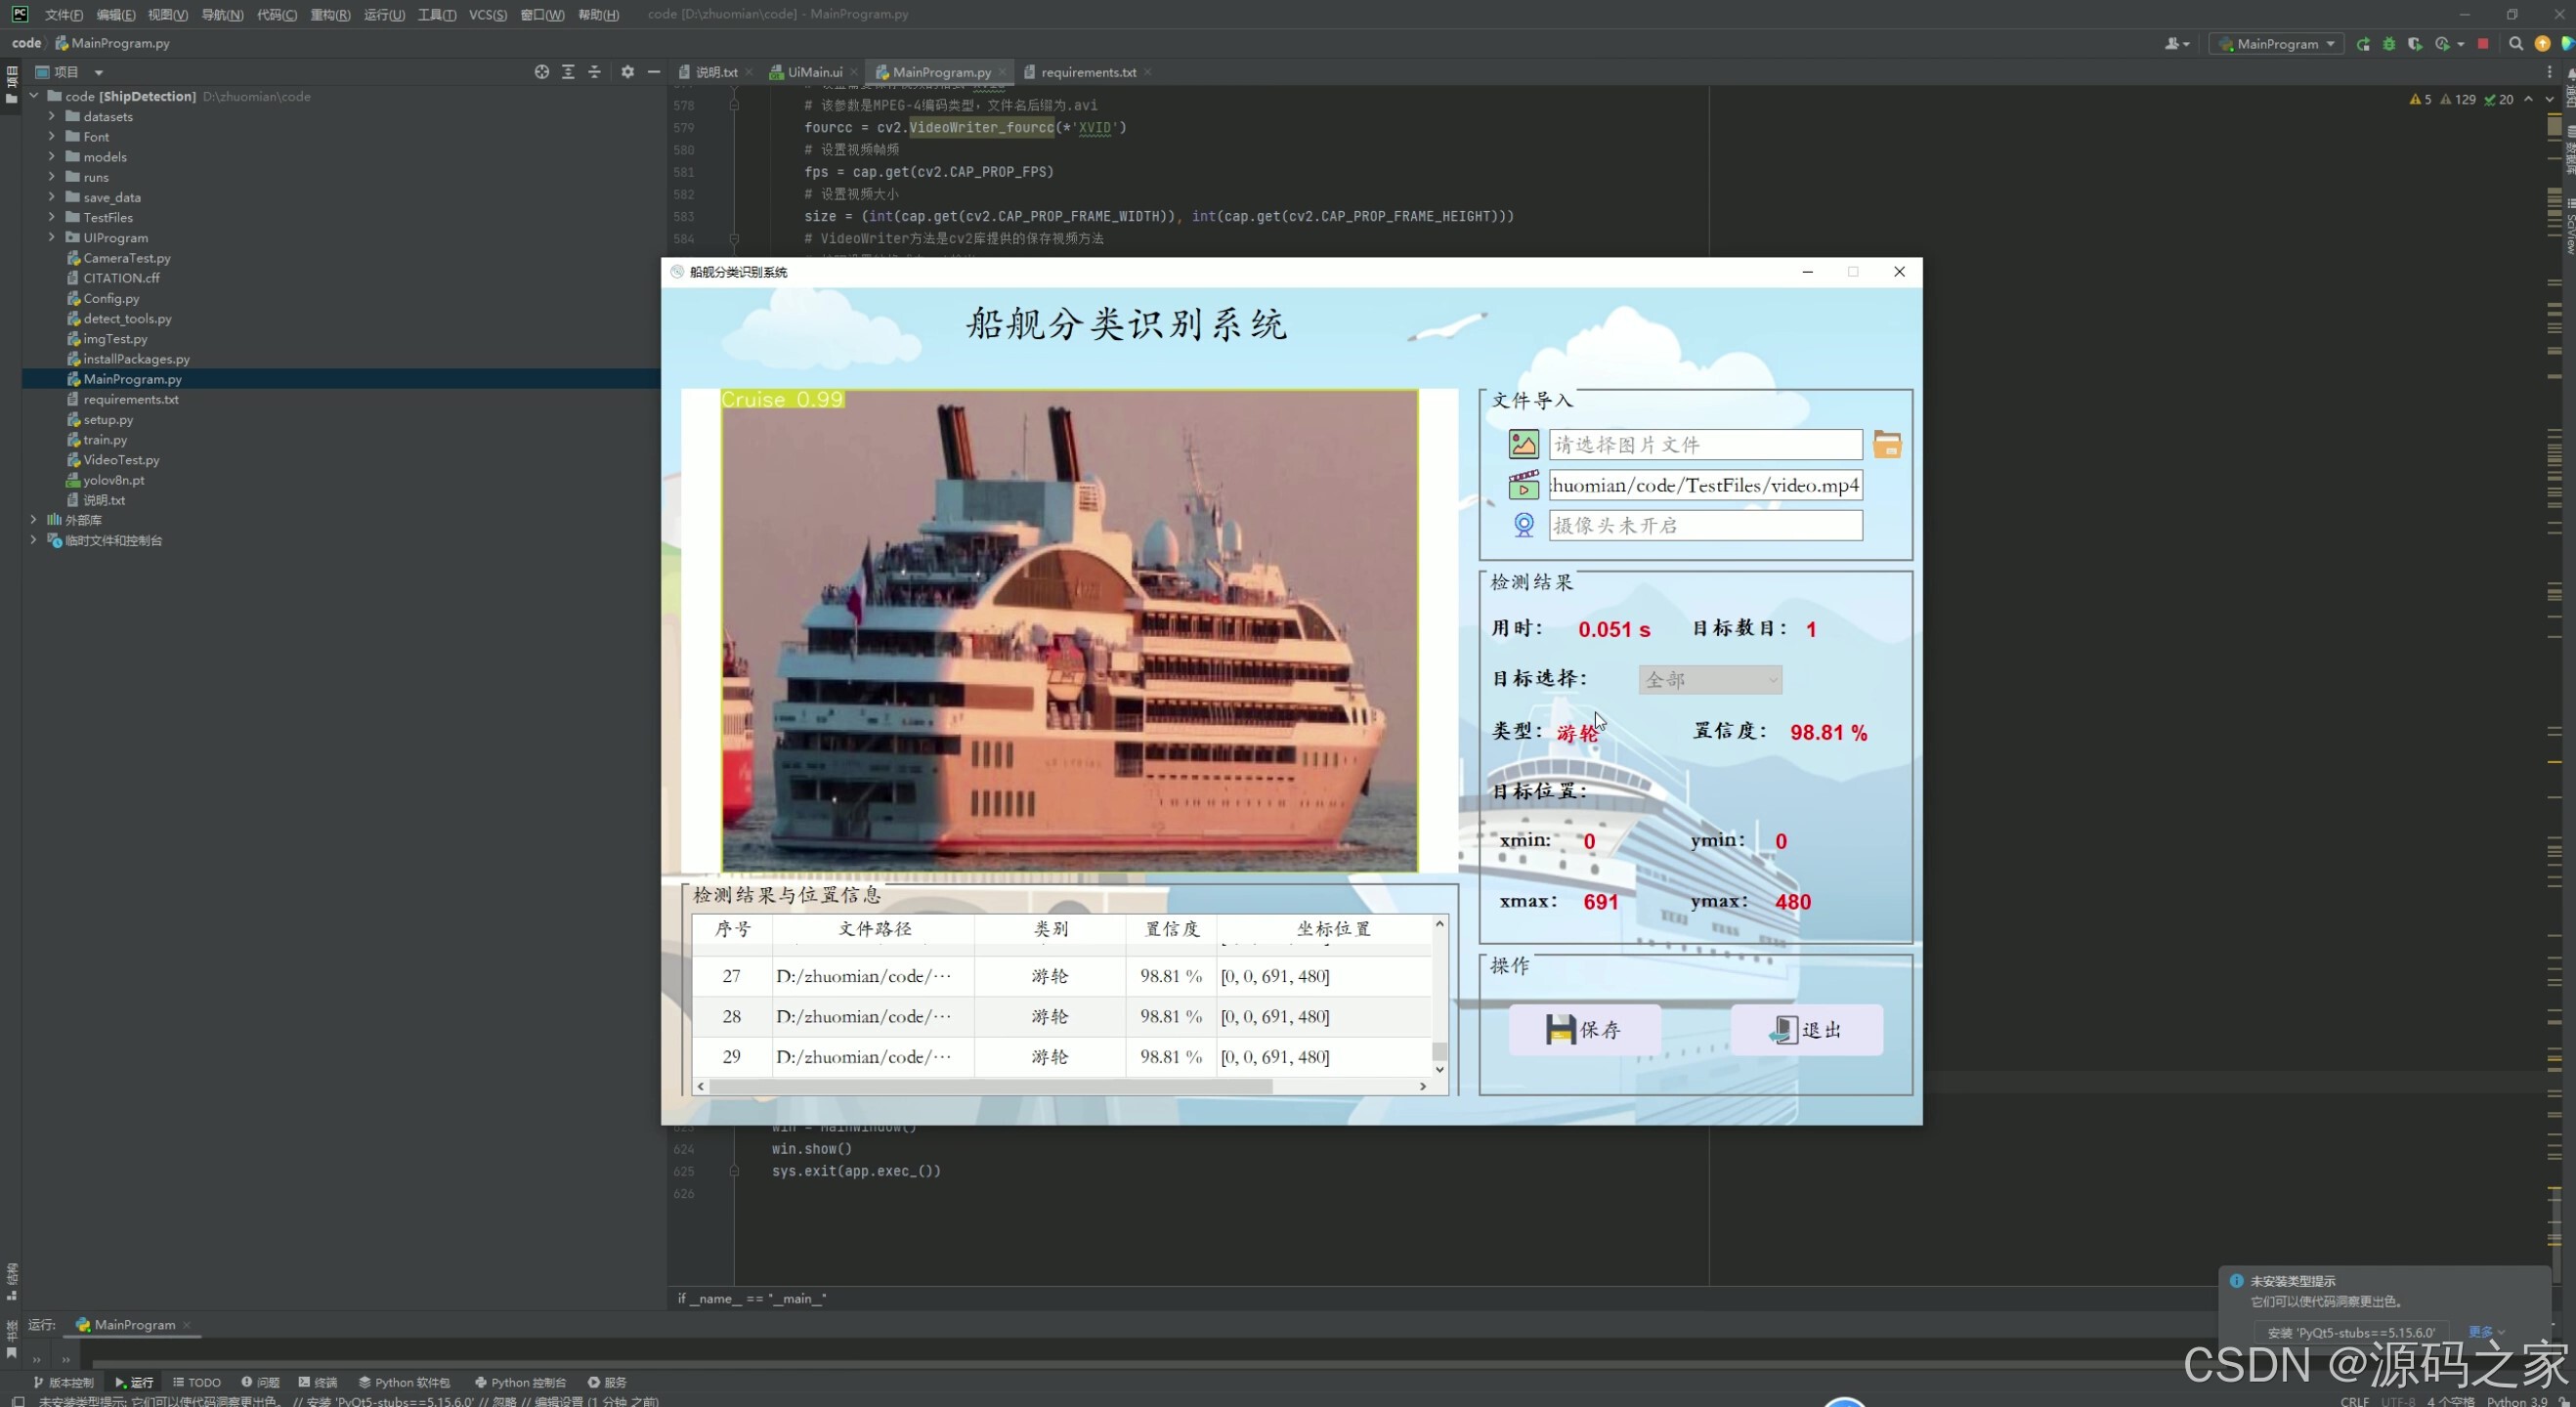Click the rerun MainProgram icon
This screenshot has height=1407, width=2576.
[x=2363, y=44]
